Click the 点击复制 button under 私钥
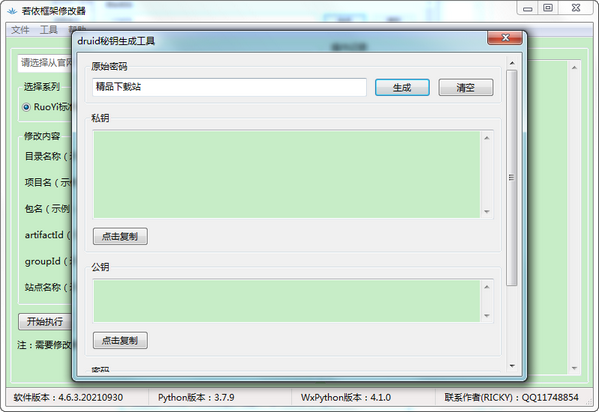 tap(120, 236)
